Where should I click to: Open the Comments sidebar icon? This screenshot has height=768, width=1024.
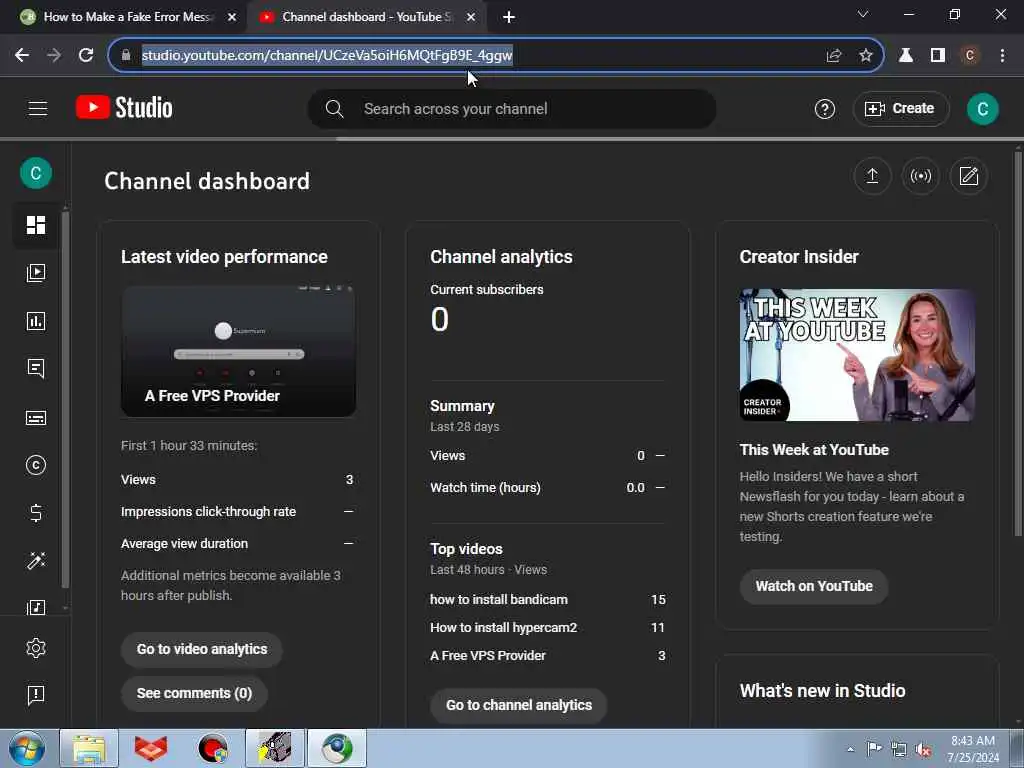coord(36,369)
